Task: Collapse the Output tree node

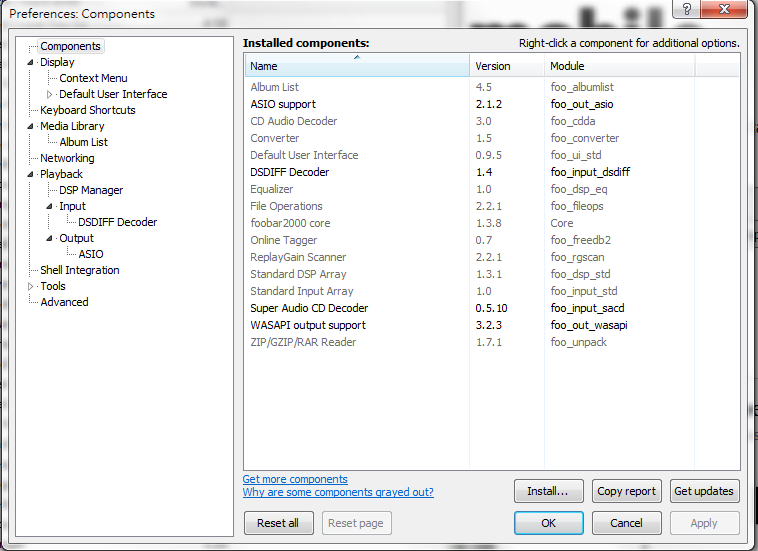Action: pyautogui.click(x=49, y=238)
